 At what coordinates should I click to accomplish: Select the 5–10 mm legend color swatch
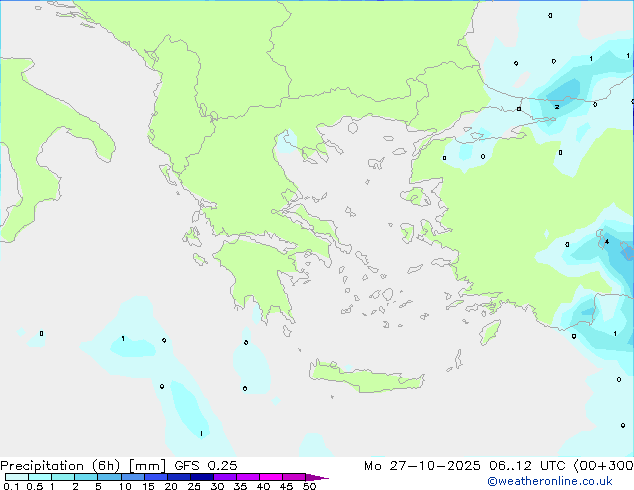click(109, 477)
